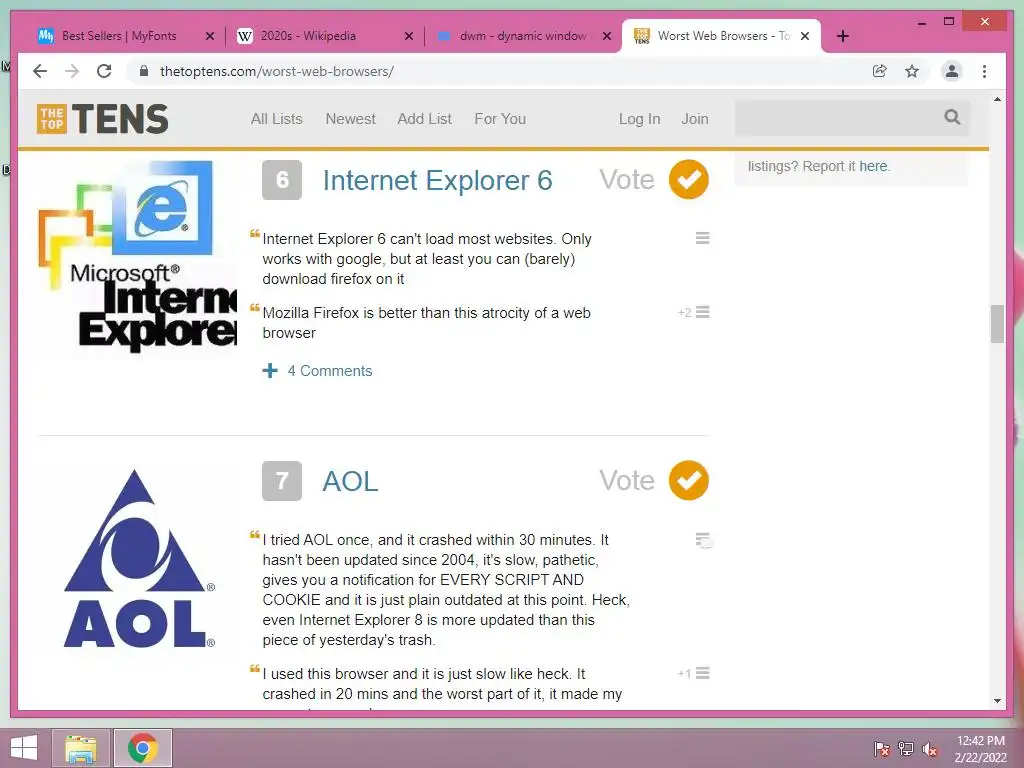The width and height of the screenshot is (1024, 768).
Task: Bookmark this page with the star icon
Action: [x=912, y=71]
